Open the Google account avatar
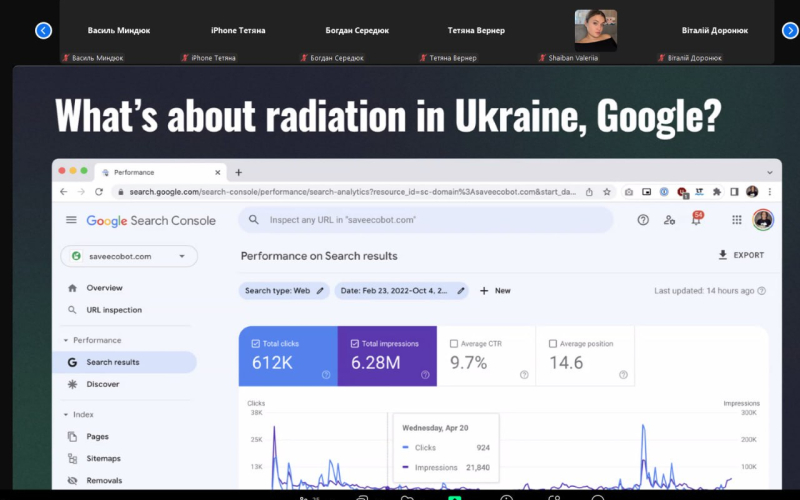The image size is (800, 500). pyautogui.click(x=763, y=220)
